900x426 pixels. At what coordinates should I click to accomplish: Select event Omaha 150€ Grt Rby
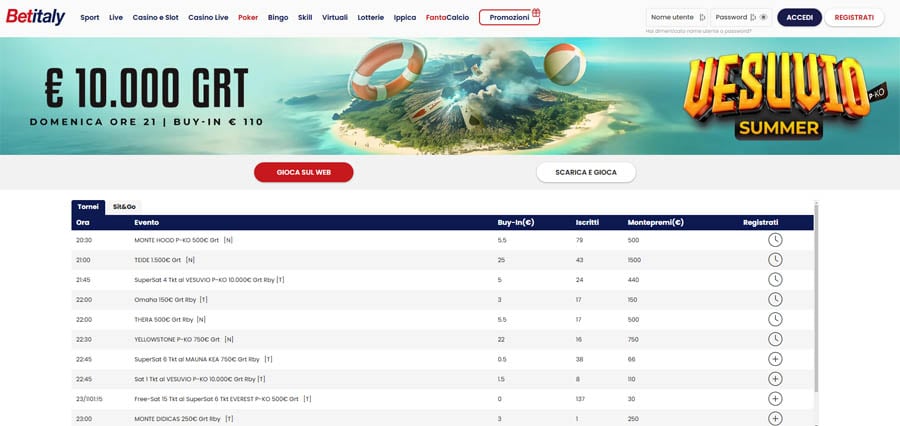click(170, 300)
